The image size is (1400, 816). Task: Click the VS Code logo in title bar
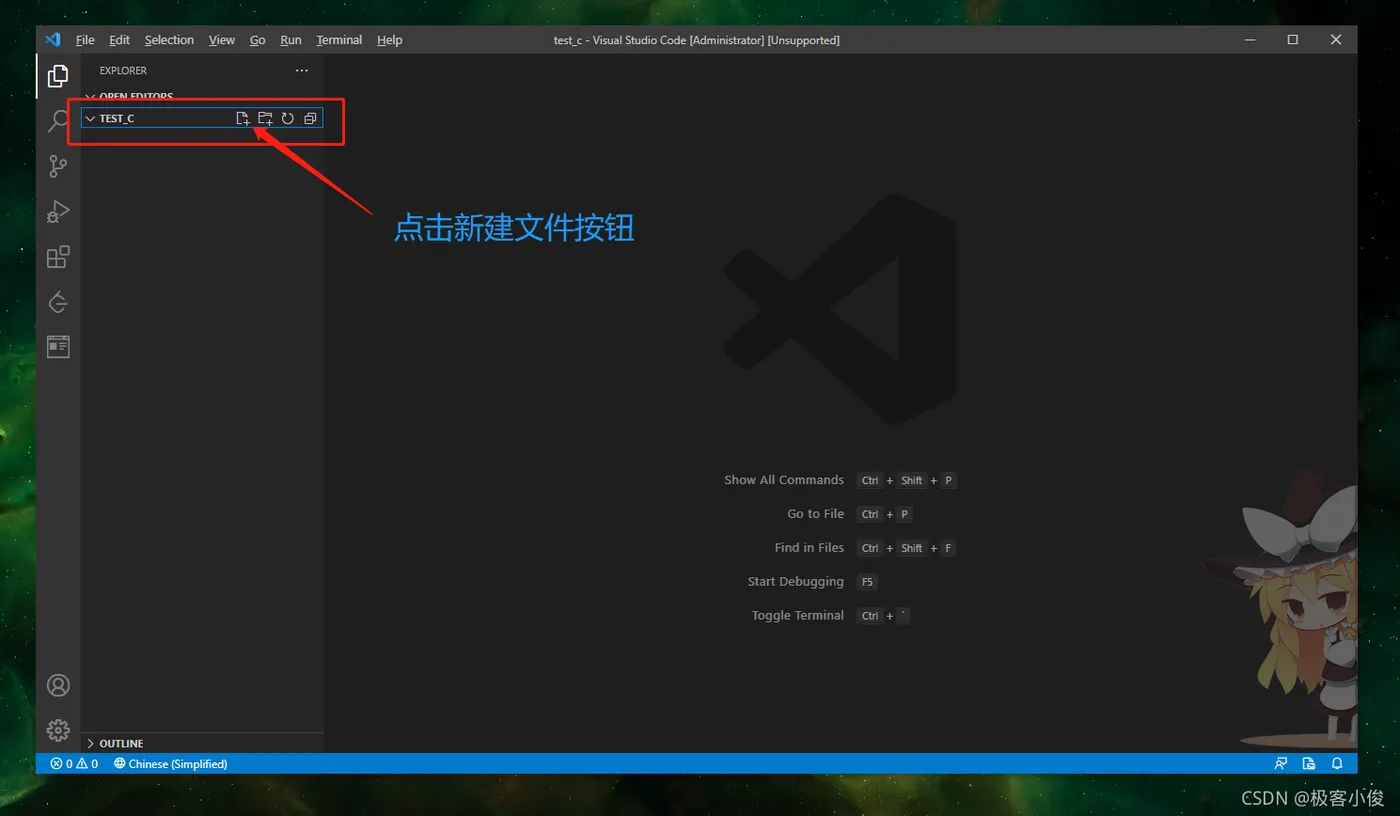(53, 40)
